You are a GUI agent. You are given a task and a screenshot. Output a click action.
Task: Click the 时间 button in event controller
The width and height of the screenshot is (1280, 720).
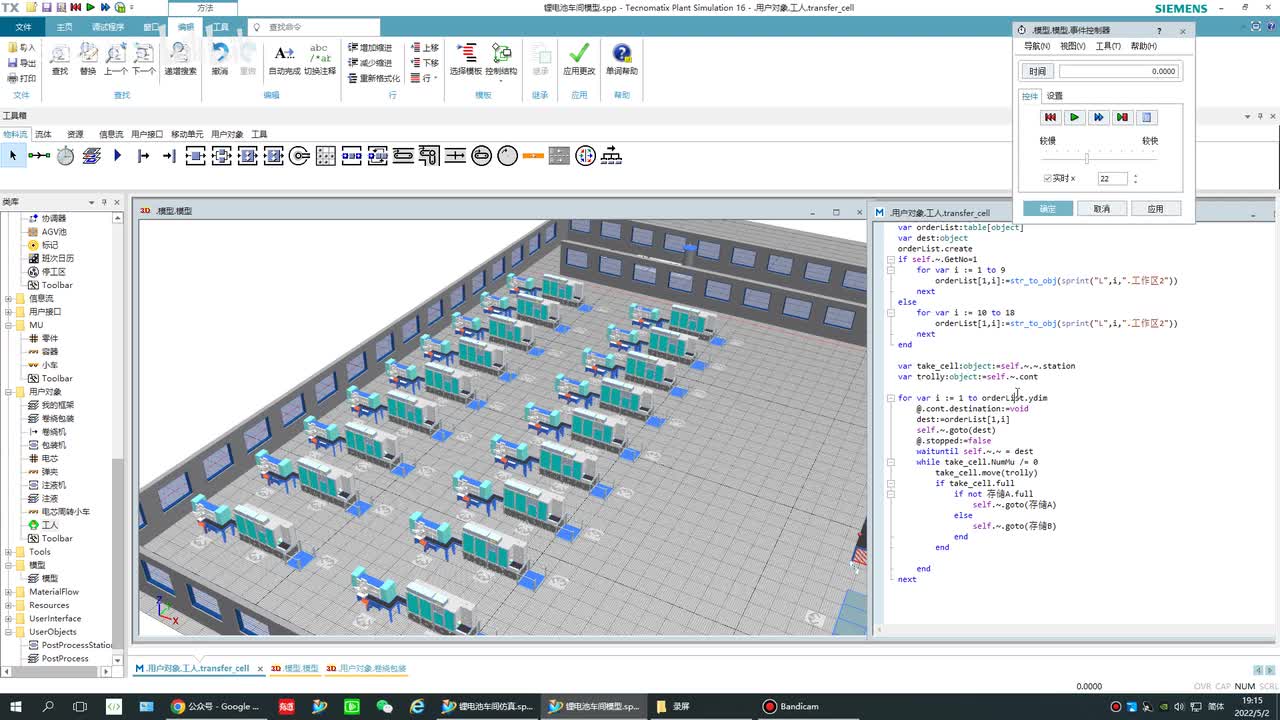click(1037, 71)
